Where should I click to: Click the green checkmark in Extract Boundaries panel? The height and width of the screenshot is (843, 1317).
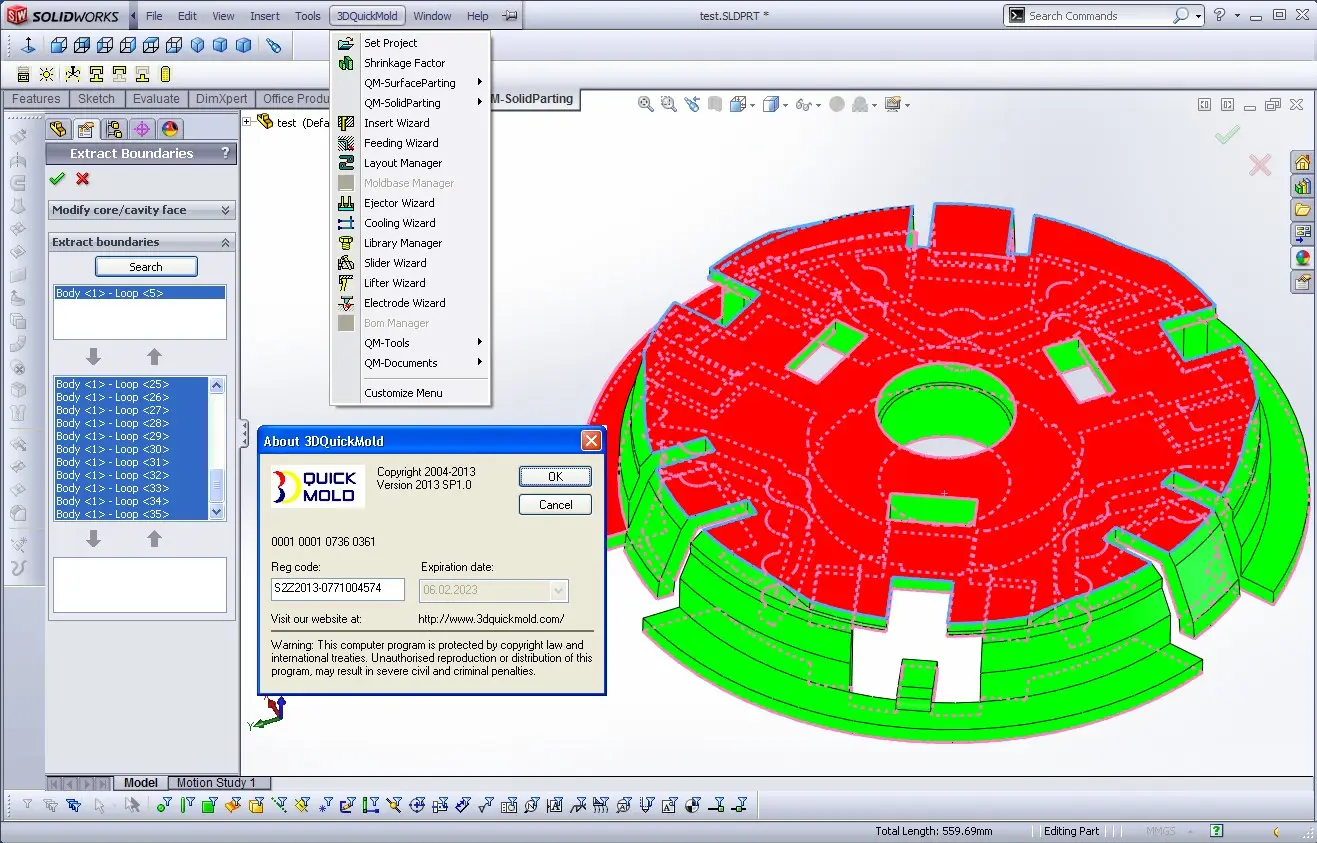[57, 179]
